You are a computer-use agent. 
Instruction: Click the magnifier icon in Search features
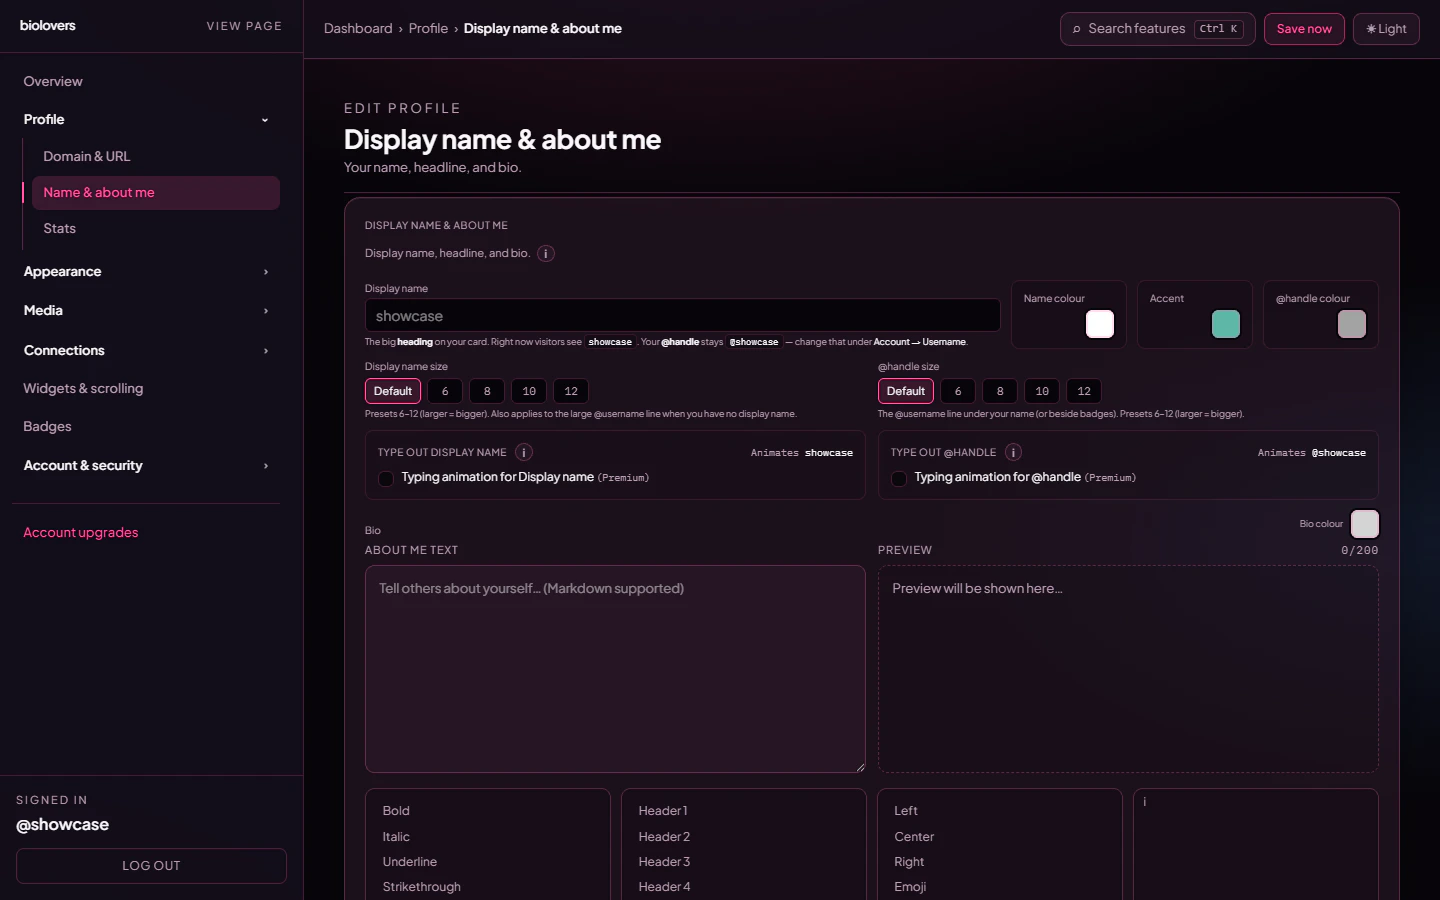click(1076, 29)
